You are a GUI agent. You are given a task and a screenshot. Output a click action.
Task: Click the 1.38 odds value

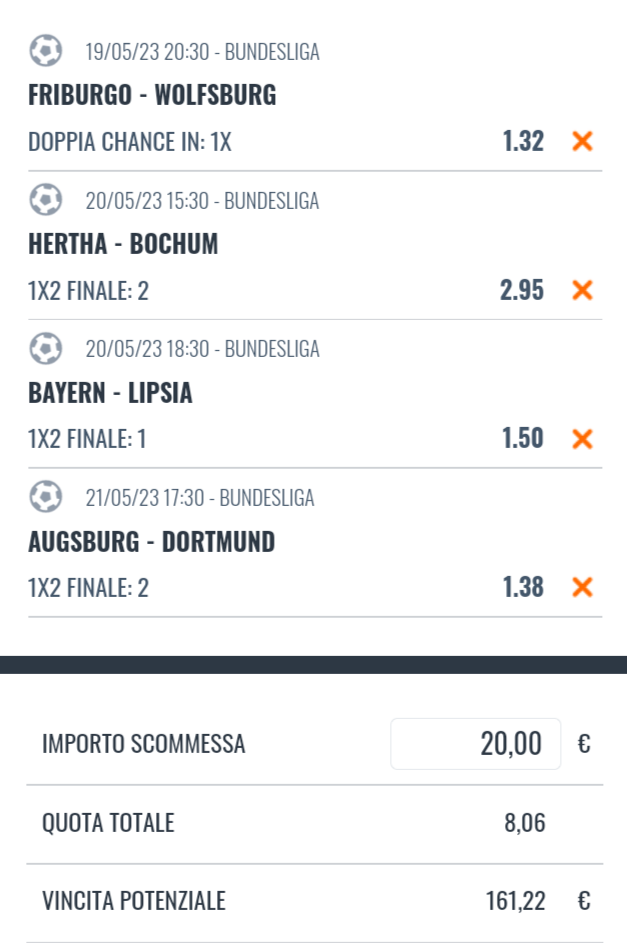click(523, 587)
